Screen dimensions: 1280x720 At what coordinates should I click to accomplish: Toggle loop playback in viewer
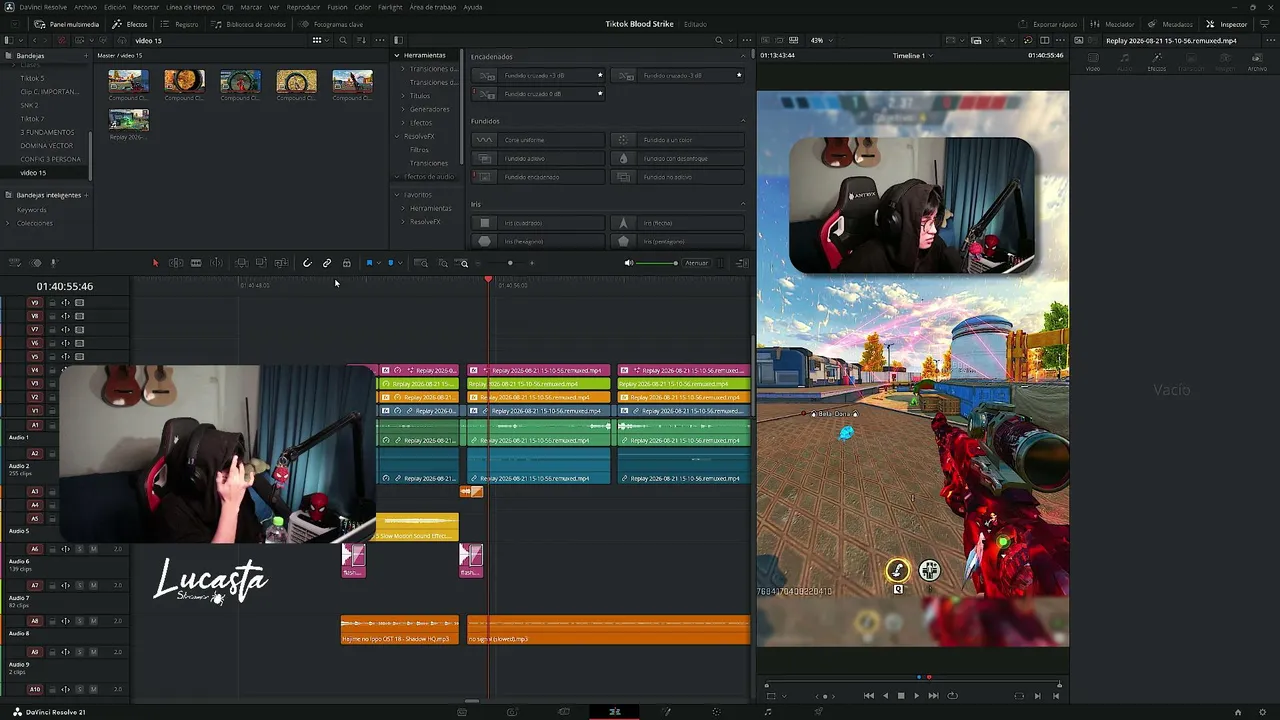click(x=952, y=696)
